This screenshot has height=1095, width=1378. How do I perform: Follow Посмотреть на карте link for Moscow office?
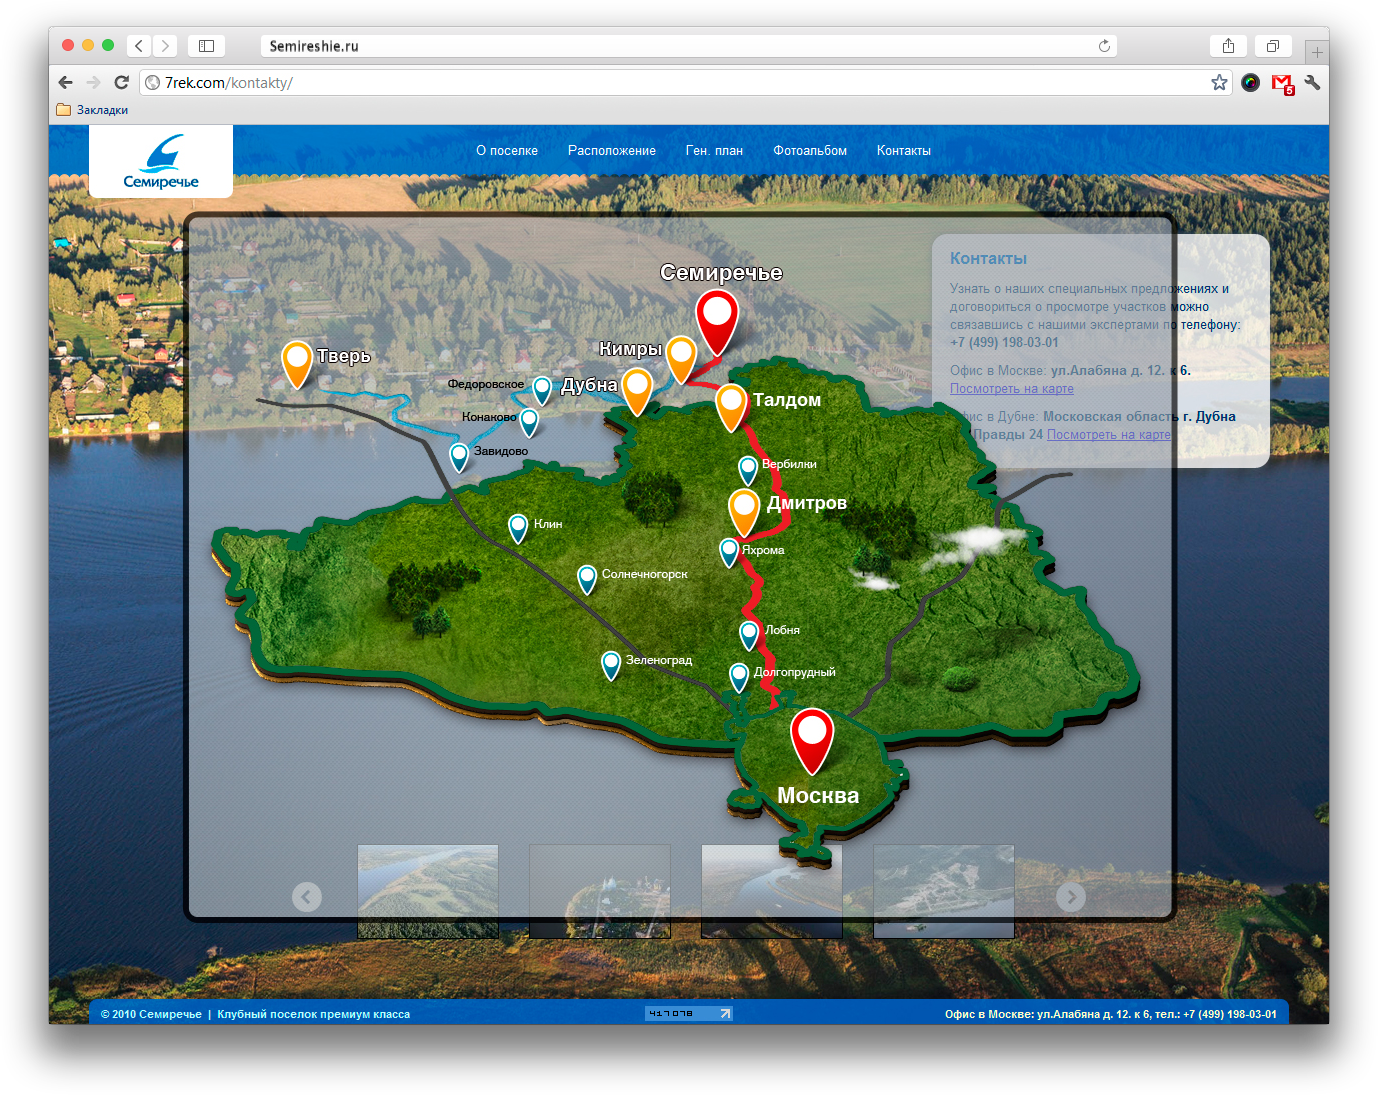(x=1012, y=389)
